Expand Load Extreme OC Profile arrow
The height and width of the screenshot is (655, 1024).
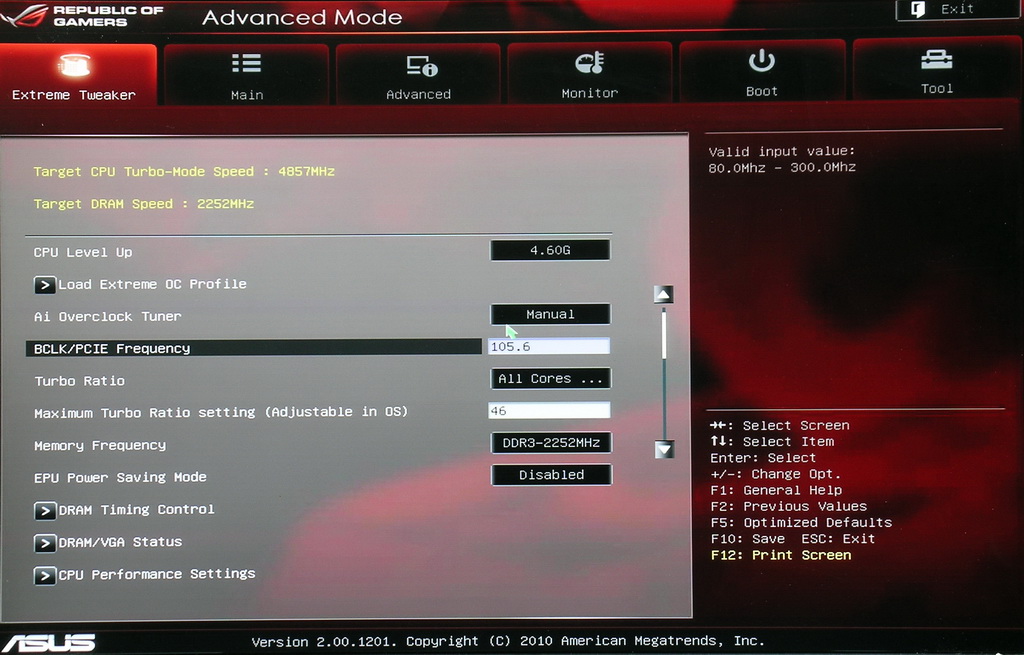click(44, 285)
